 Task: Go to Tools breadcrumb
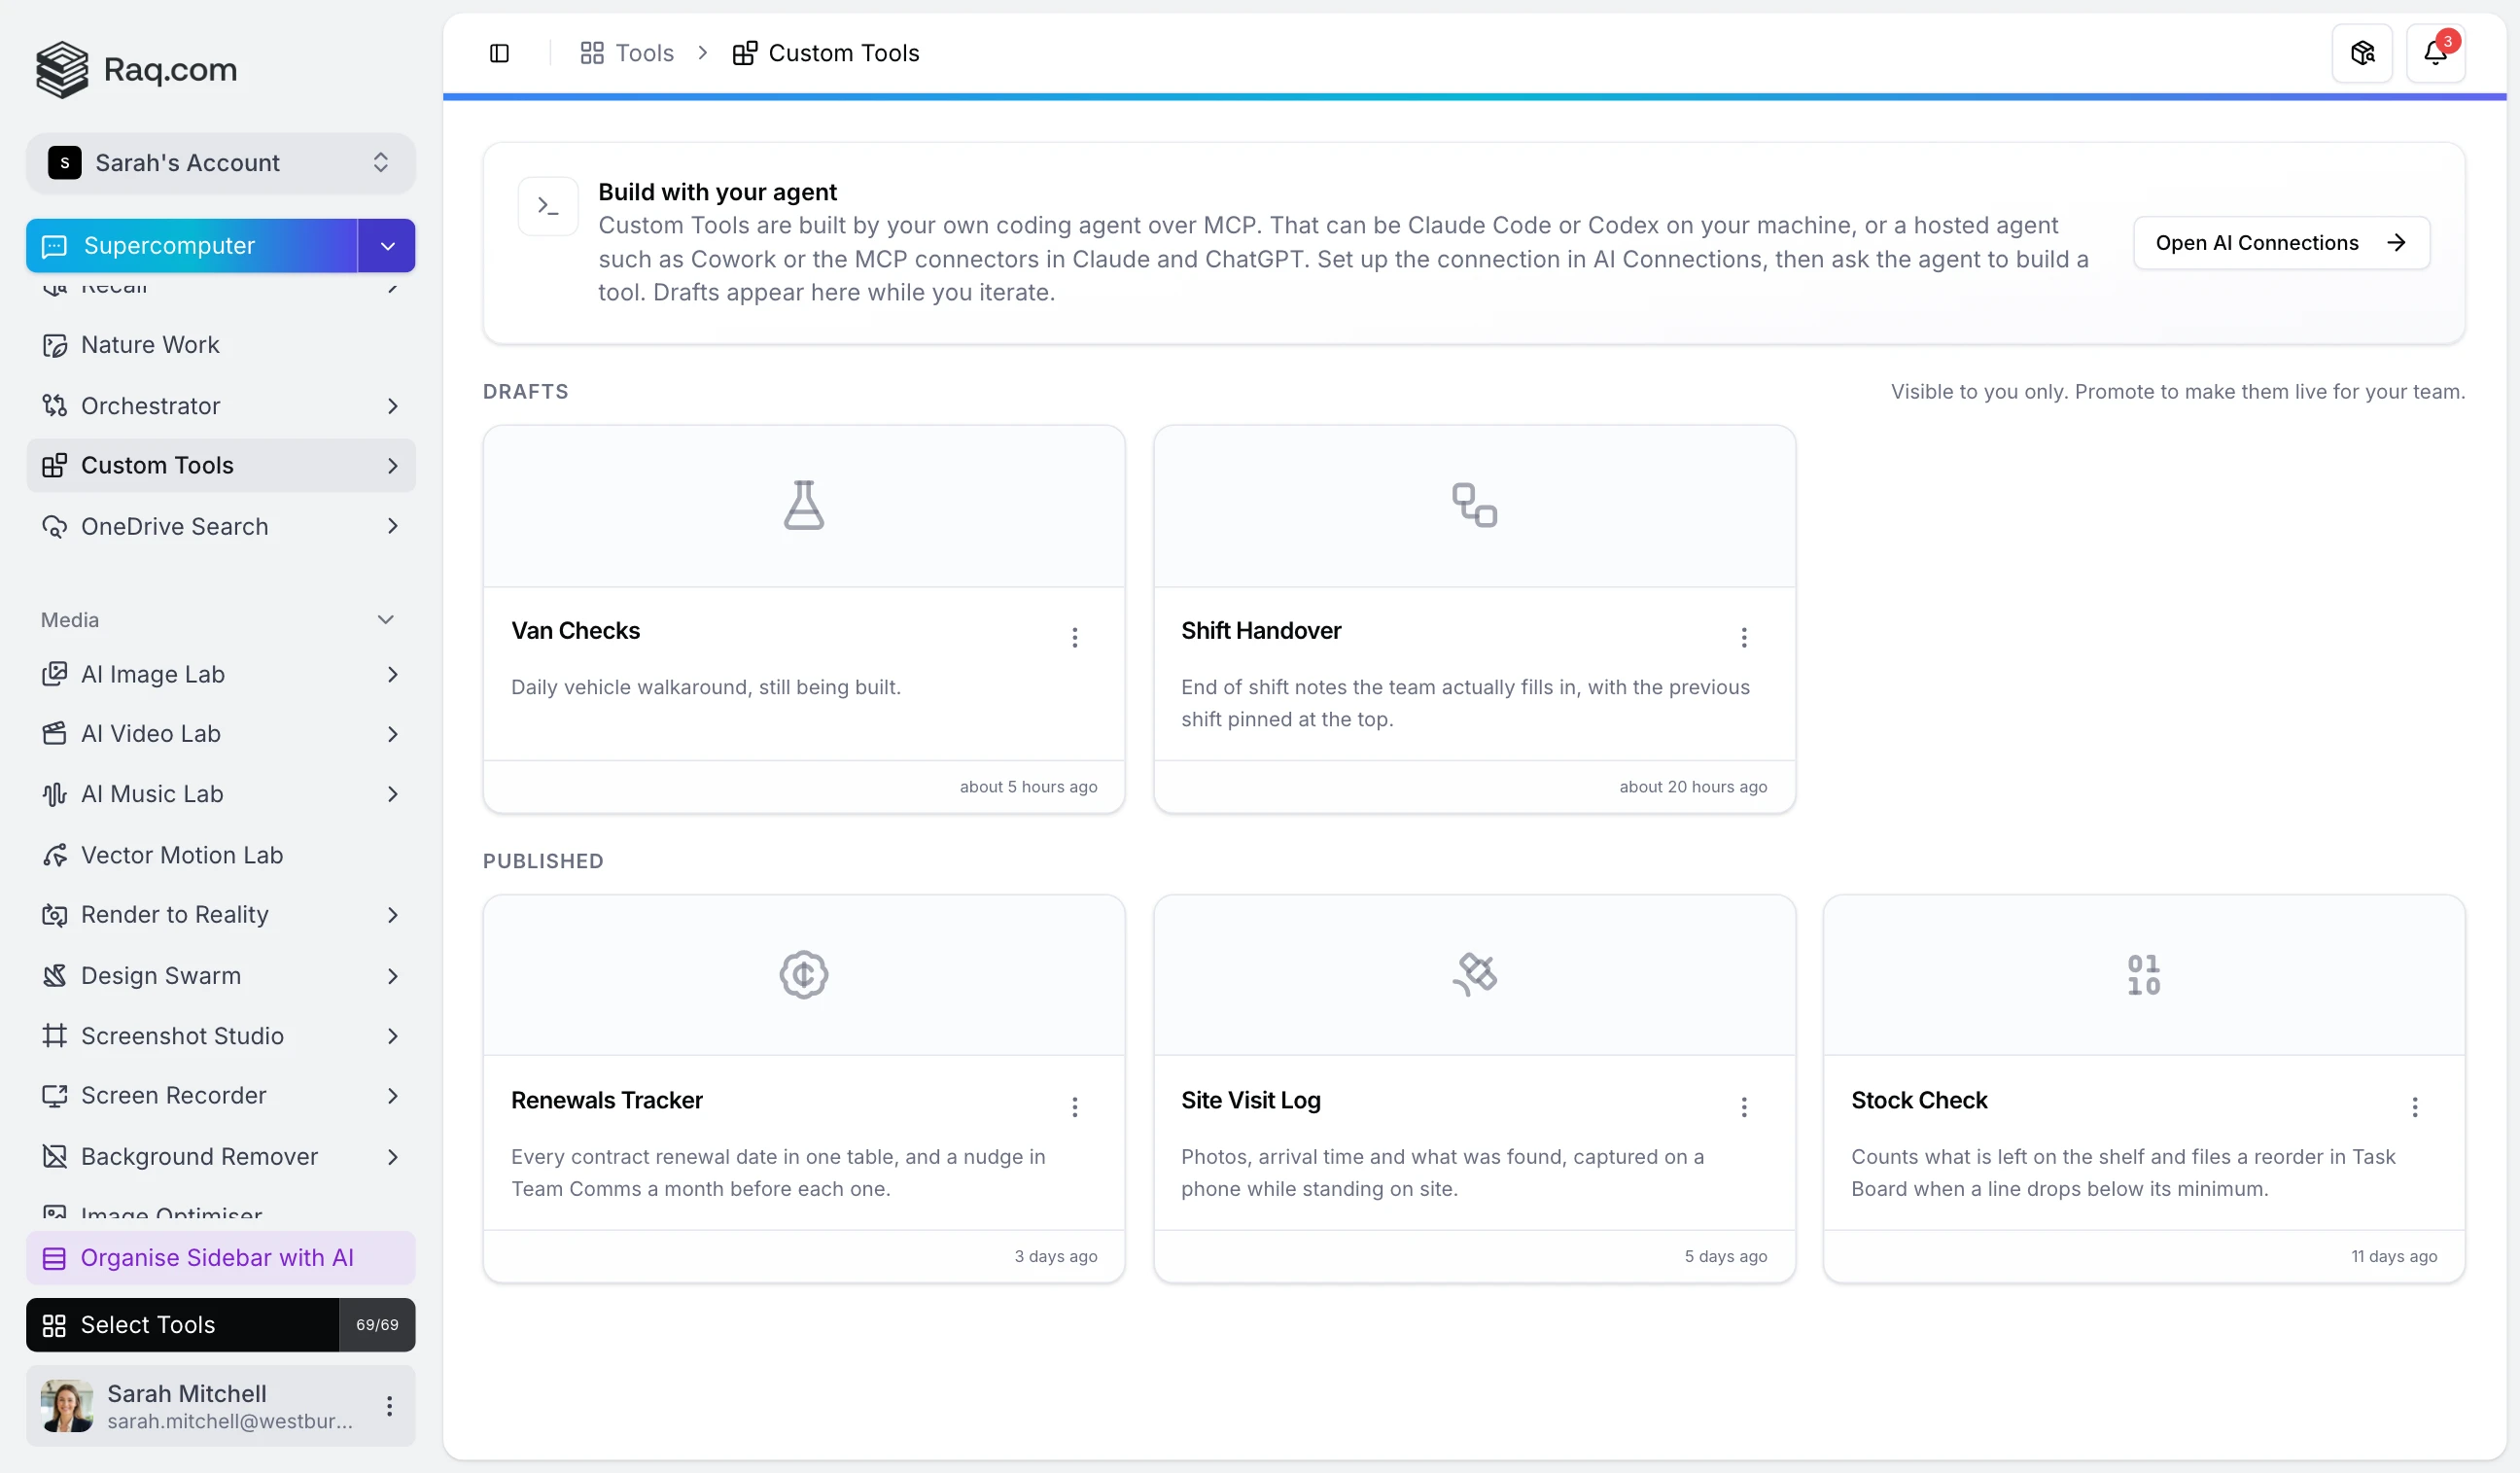[x=627, y=53]
